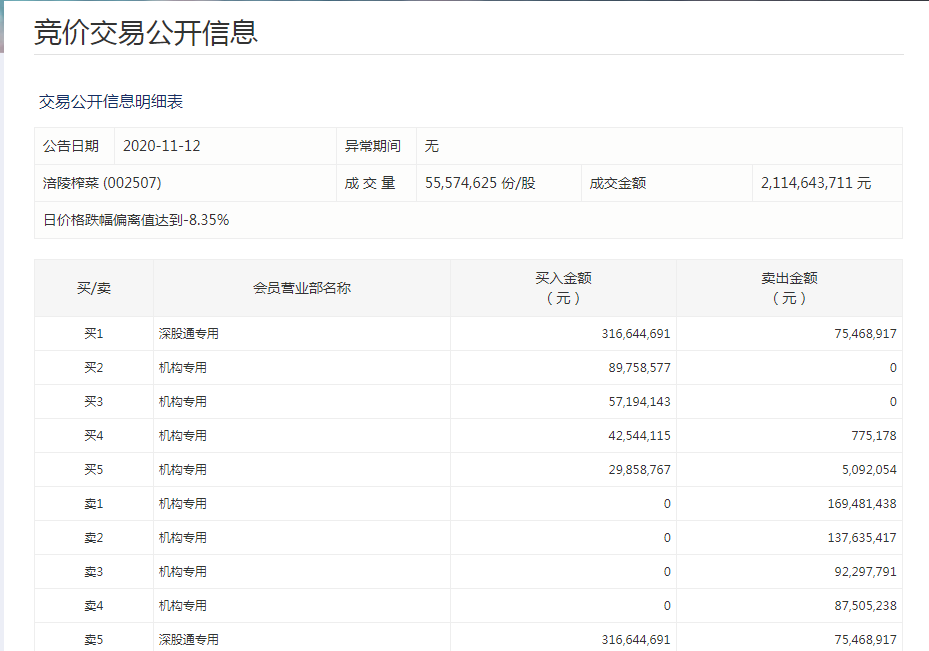929x651 pixels.
Task: Click the announcement date 2020-11-12
Action: click(162, 146)
